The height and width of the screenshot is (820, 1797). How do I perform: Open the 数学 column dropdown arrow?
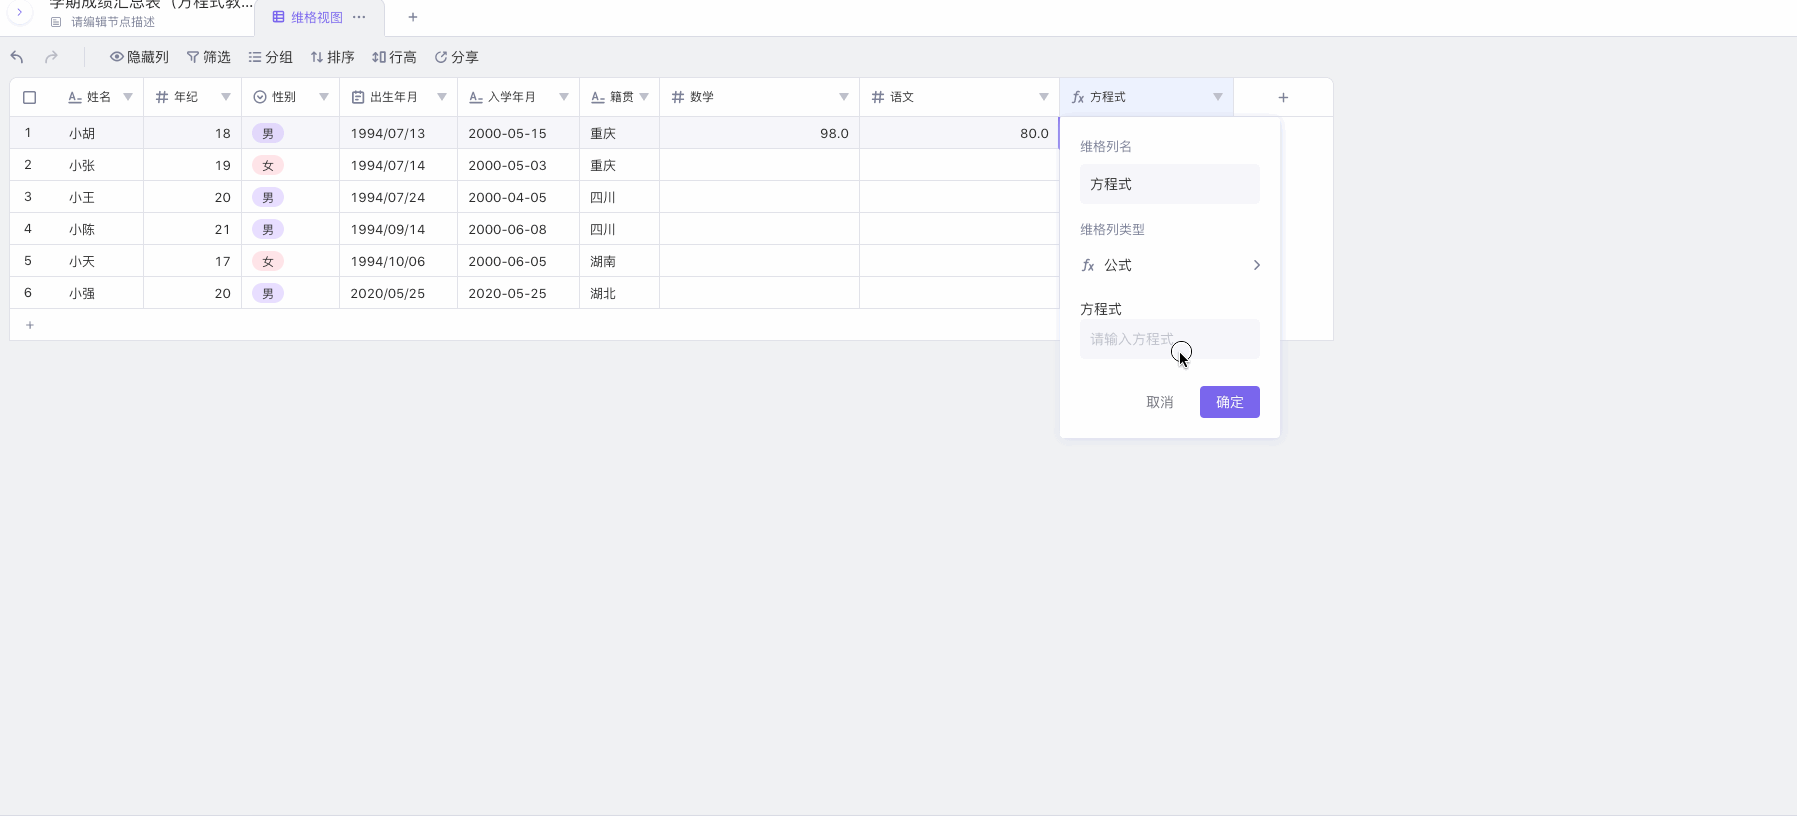[844, 97]
